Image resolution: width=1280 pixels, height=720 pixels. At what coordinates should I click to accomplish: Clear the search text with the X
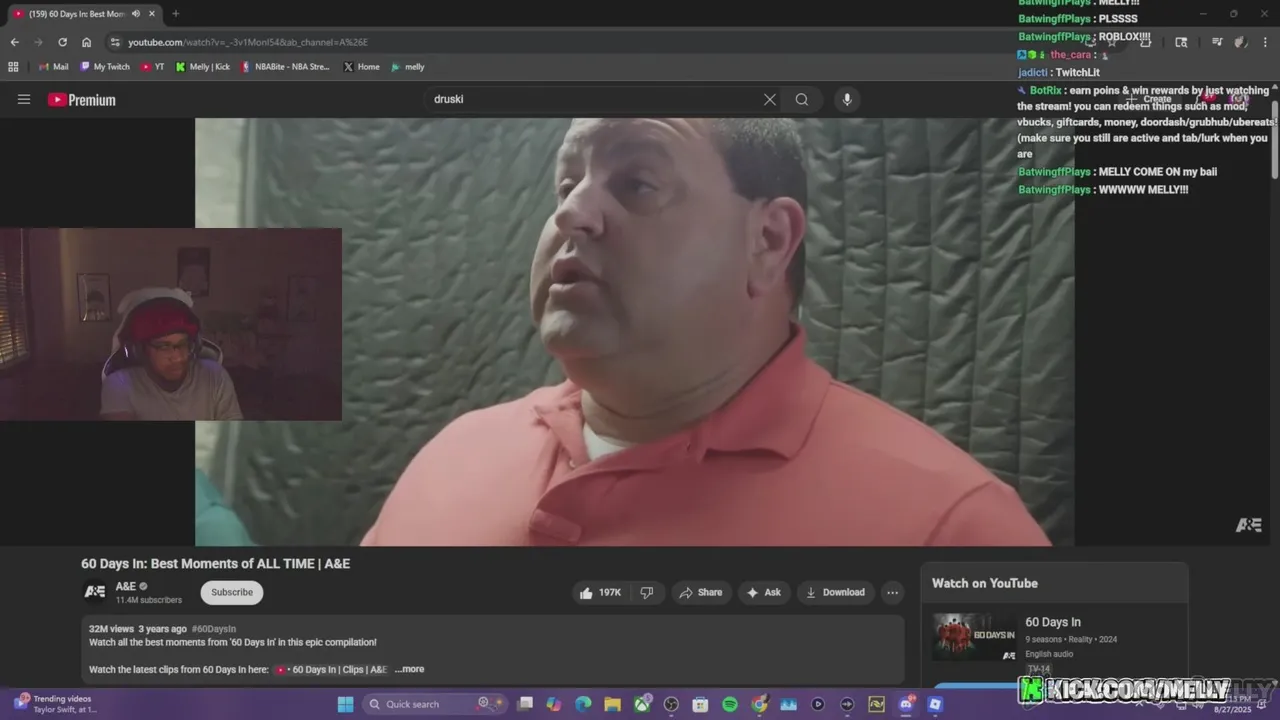[x=770, y=99]
